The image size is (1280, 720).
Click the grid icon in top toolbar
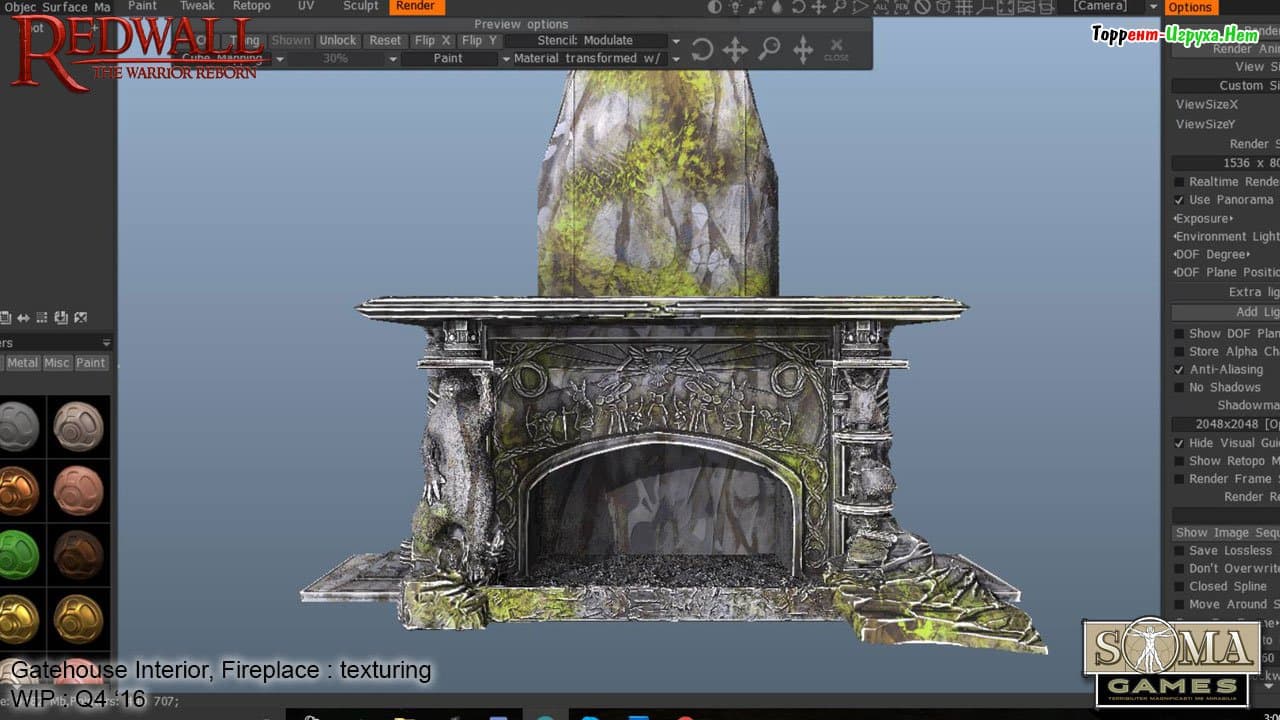click(964, 7)
